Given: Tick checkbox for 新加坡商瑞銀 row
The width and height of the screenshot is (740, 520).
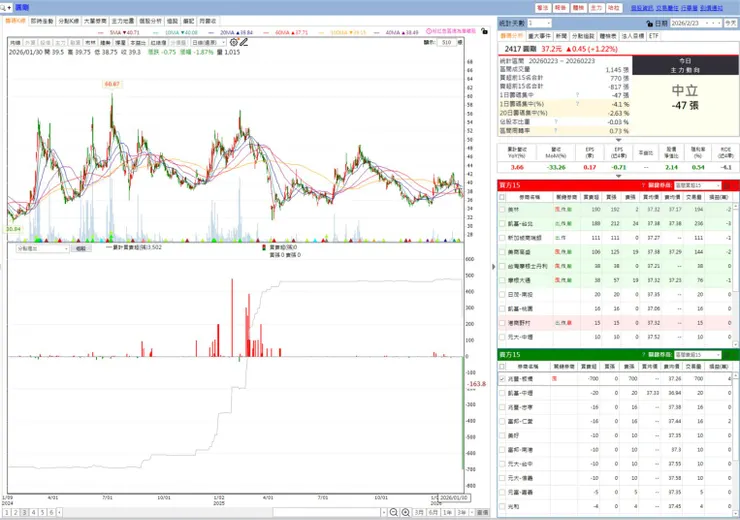Looking at the screenshot, I should pos(502,238).
